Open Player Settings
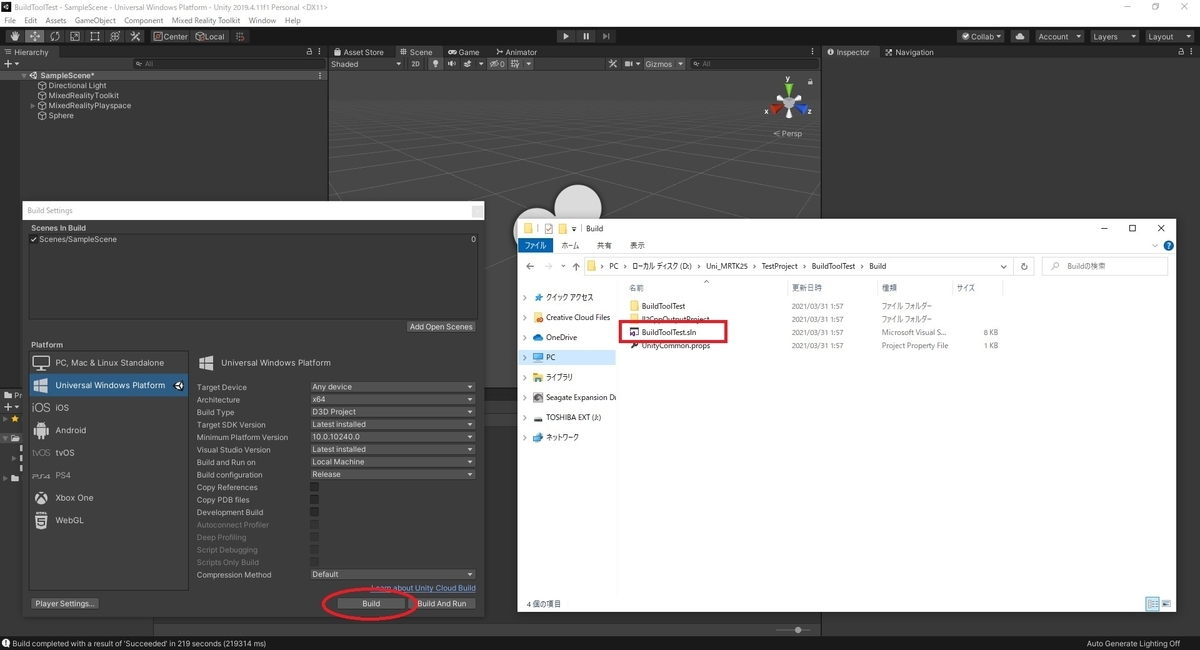The height and width of the screenshot is (650, 1200). click(65, 604)
